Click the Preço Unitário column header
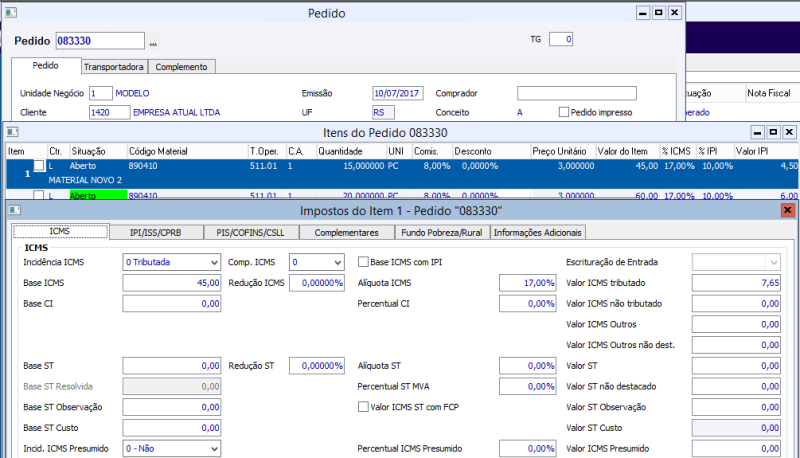The height and width of the screenshot is (458, 800). click(x=563, y=151)
